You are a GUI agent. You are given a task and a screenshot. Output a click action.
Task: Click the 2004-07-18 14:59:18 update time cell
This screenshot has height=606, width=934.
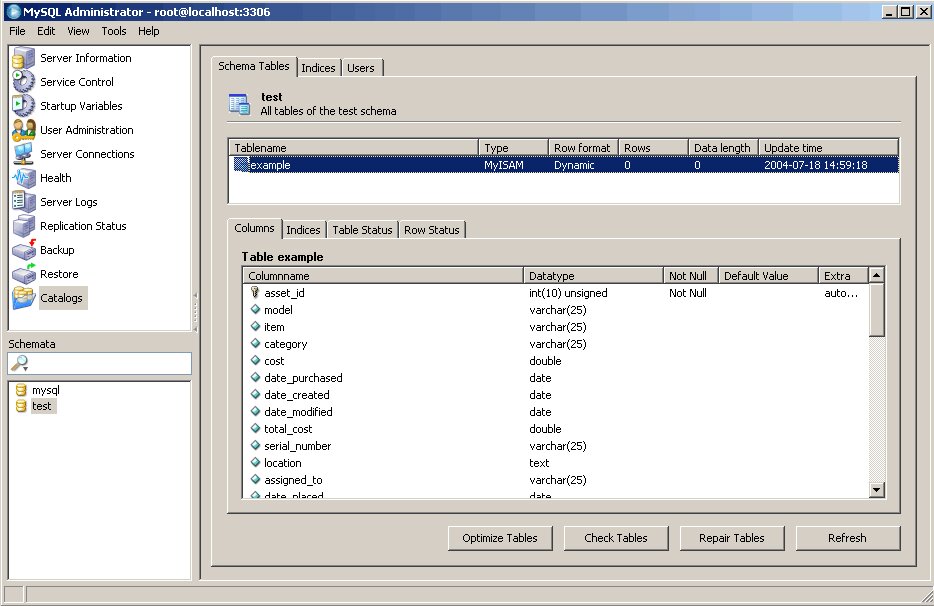(815, 165)
